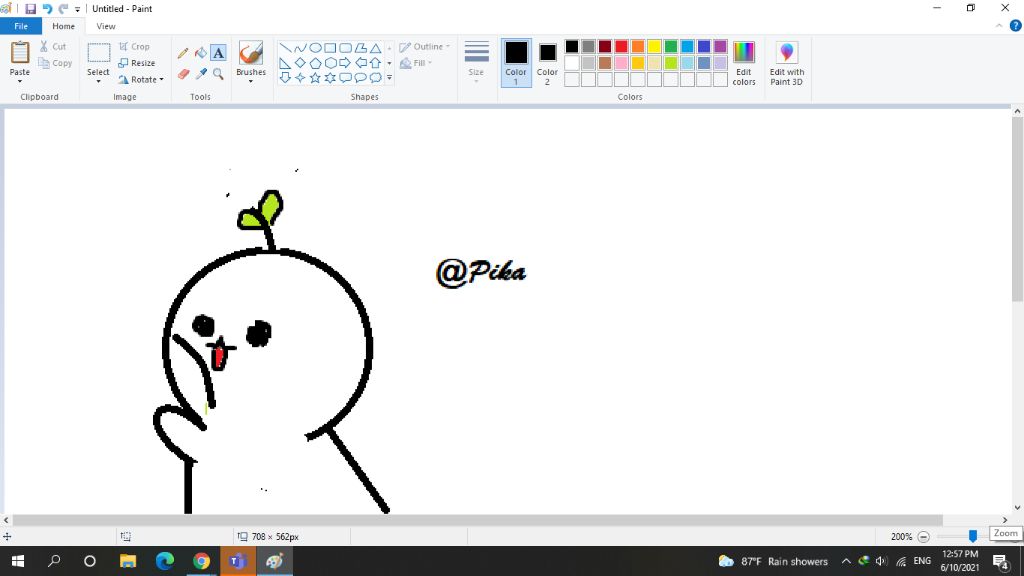Viewport: 1024px width, 576px height.
Task: Click the Brushes icon
Action: click(x=251, y=53)
